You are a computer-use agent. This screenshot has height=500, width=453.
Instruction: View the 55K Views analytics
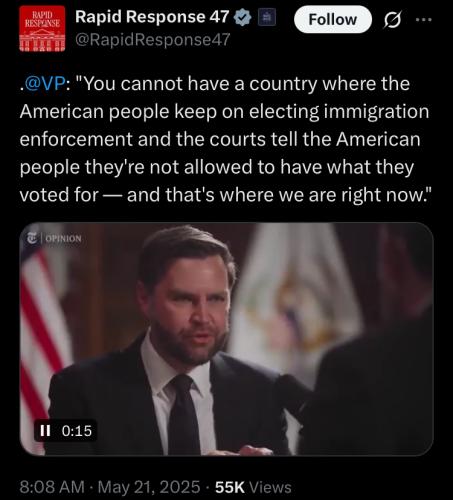[253, 487]
